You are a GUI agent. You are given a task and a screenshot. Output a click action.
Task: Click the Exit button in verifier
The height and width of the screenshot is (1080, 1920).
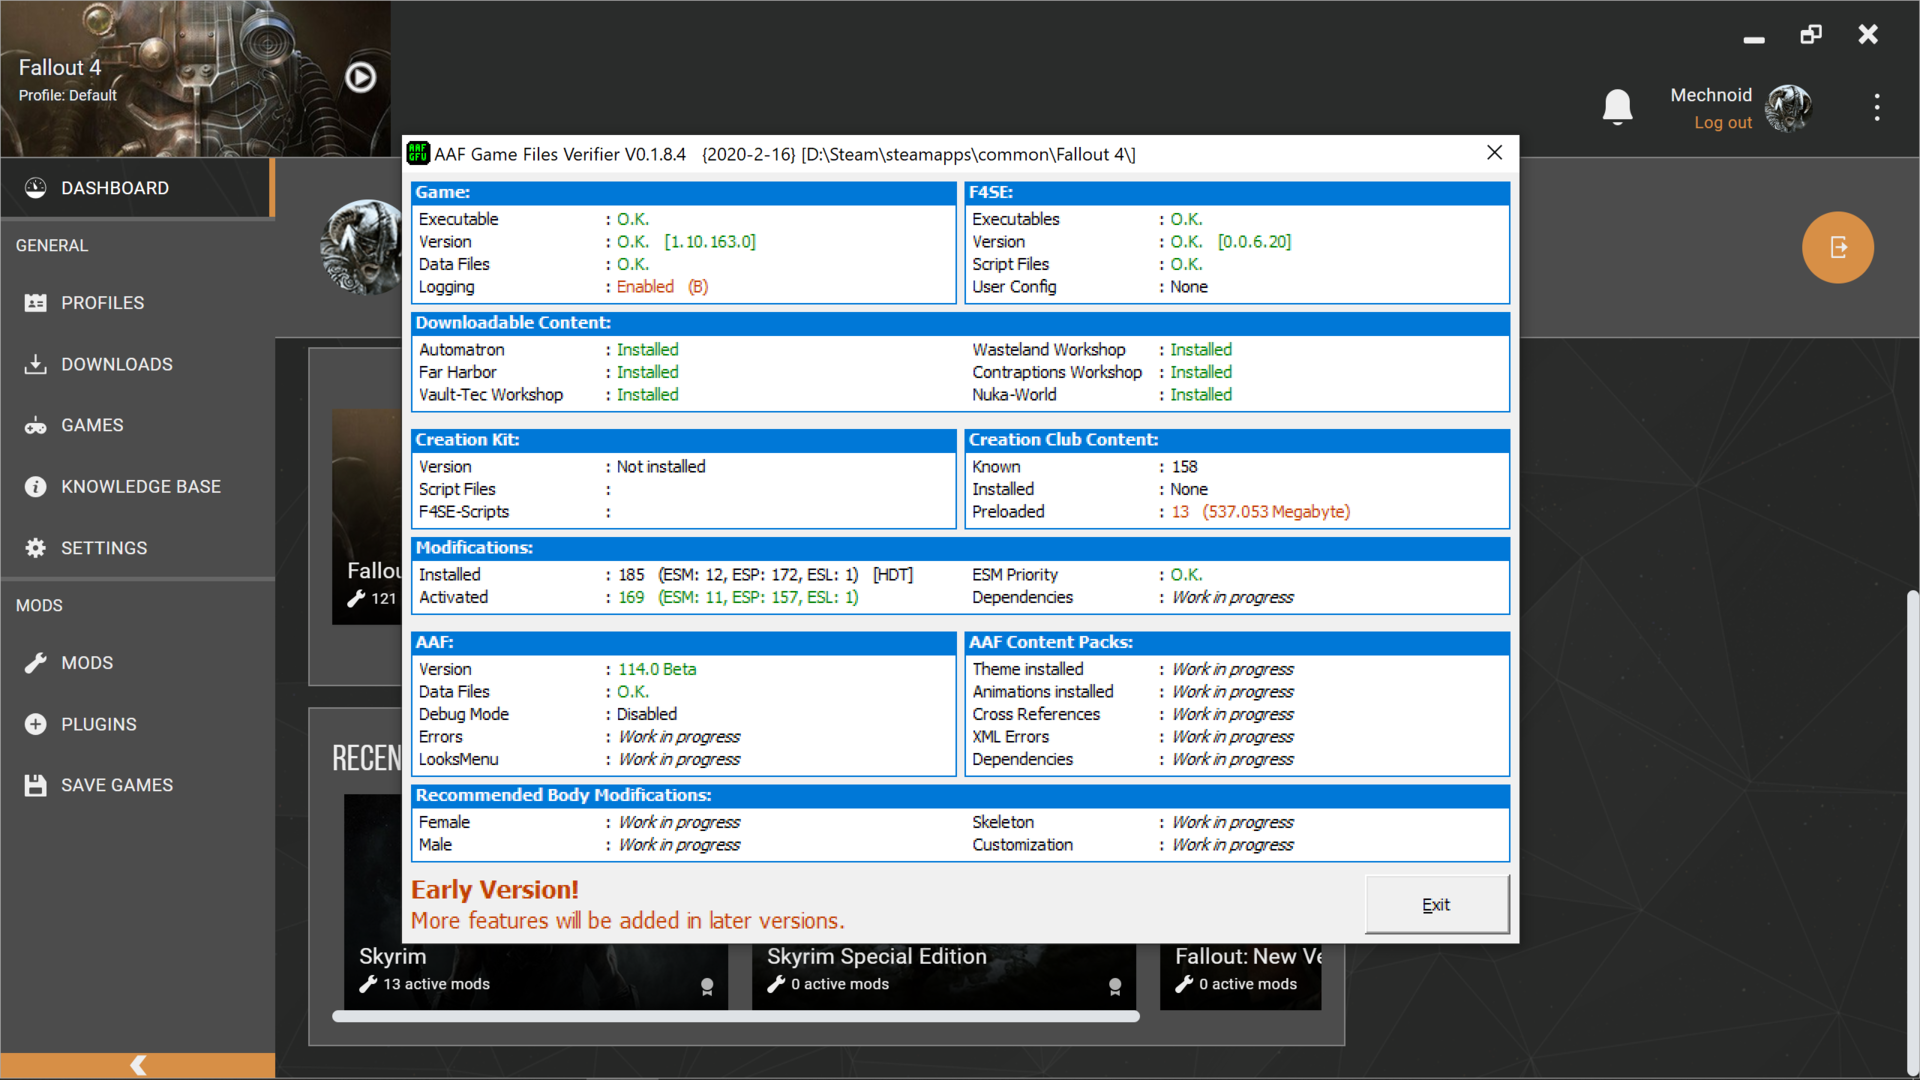click(1437, 904)
